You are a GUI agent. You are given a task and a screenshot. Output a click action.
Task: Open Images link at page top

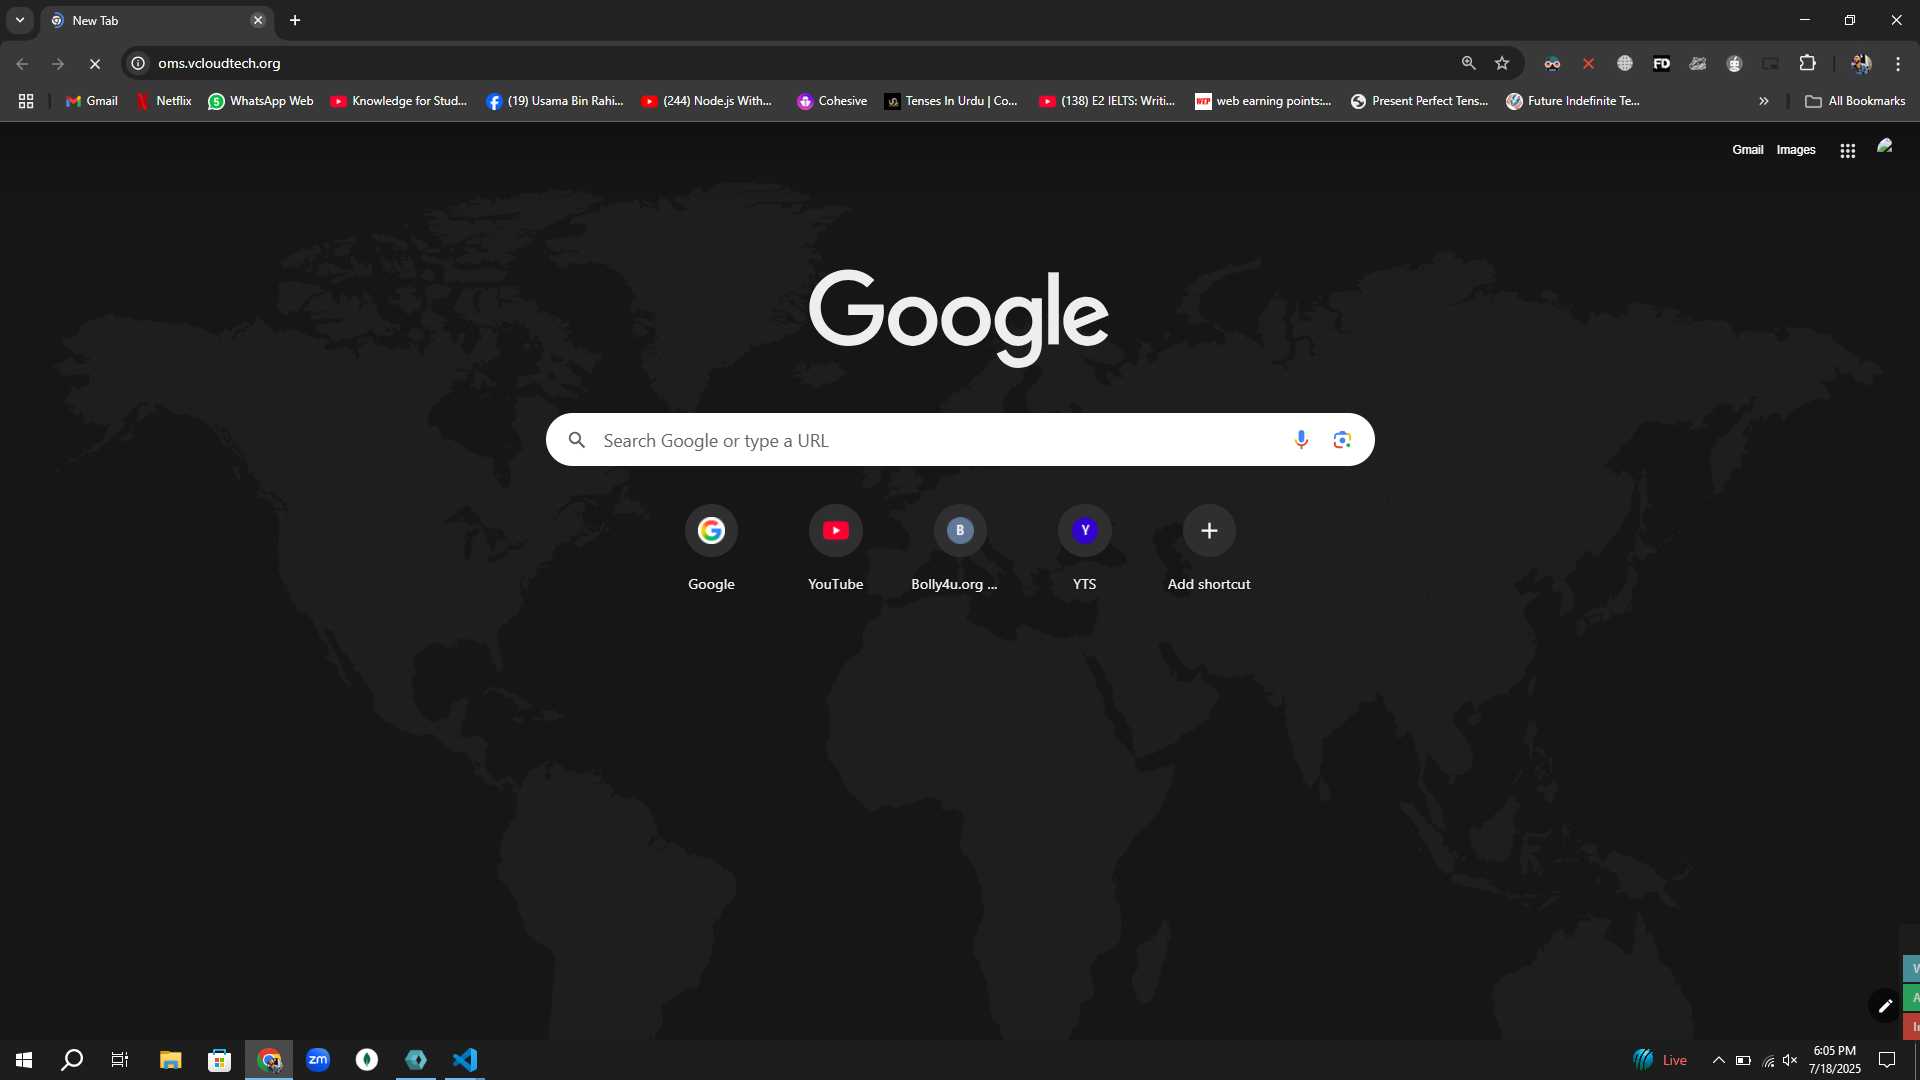1796,150
